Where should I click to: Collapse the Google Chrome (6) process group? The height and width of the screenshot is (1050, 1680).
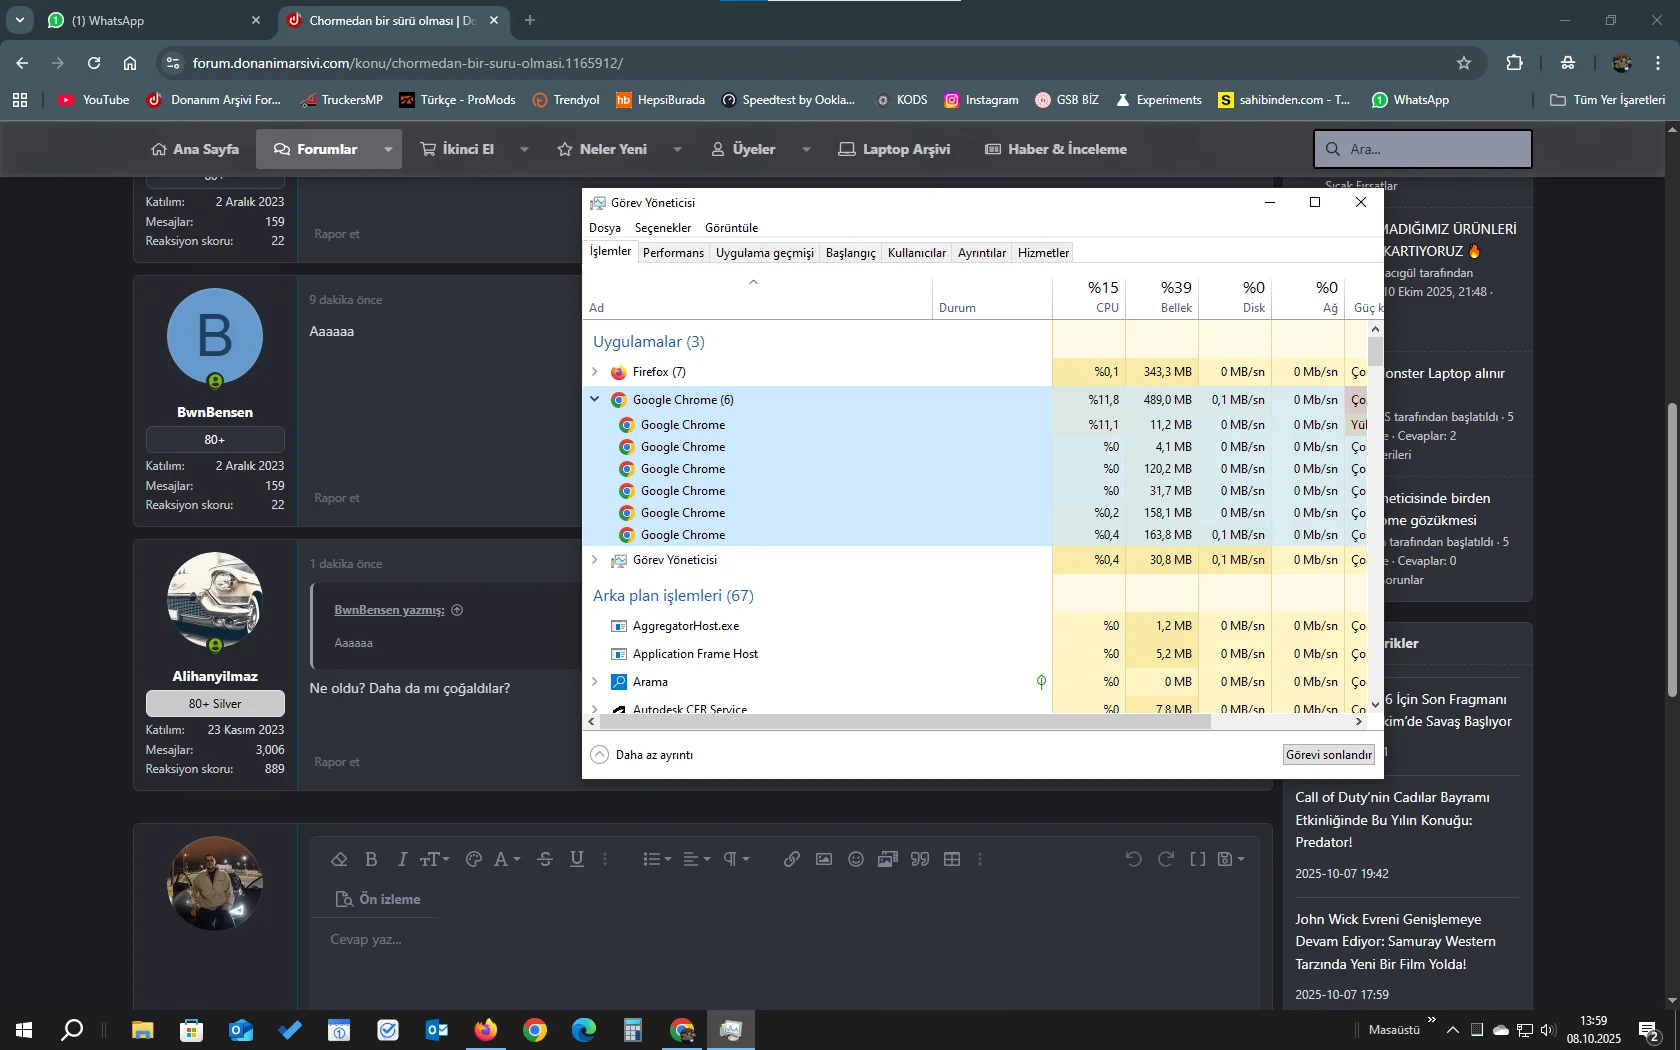(595, 399)
